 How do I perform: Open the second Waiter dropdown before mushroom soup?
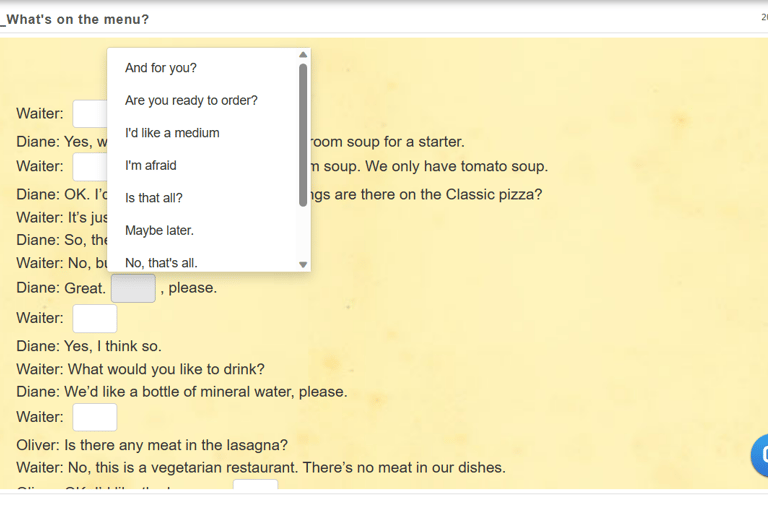[90, 167]
